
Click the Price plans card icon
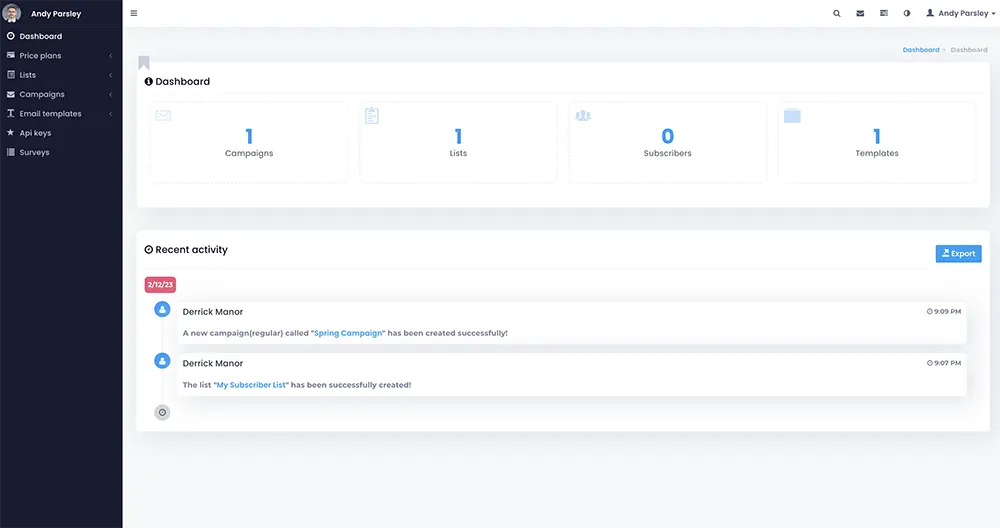click(10, 55)
